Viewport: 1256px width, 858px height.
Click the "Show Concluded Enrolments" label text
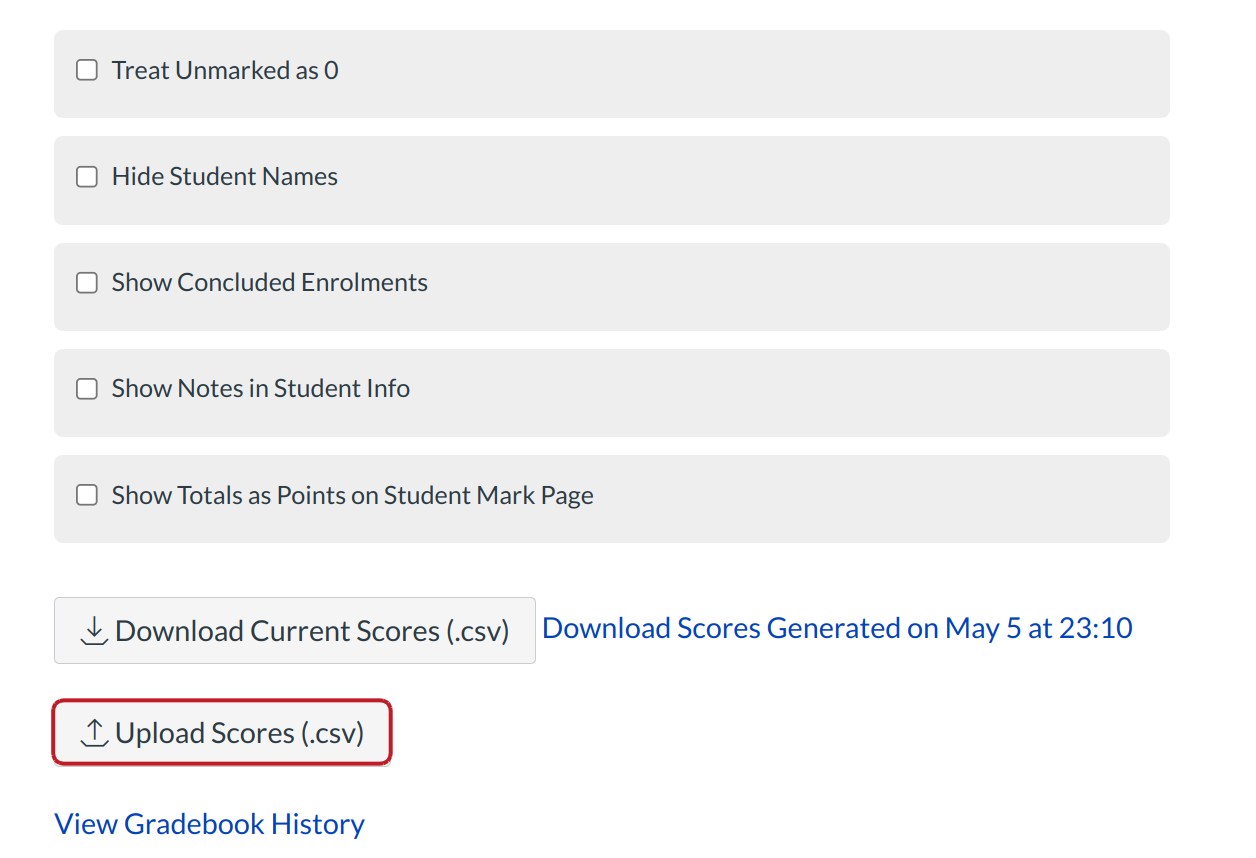270,283
